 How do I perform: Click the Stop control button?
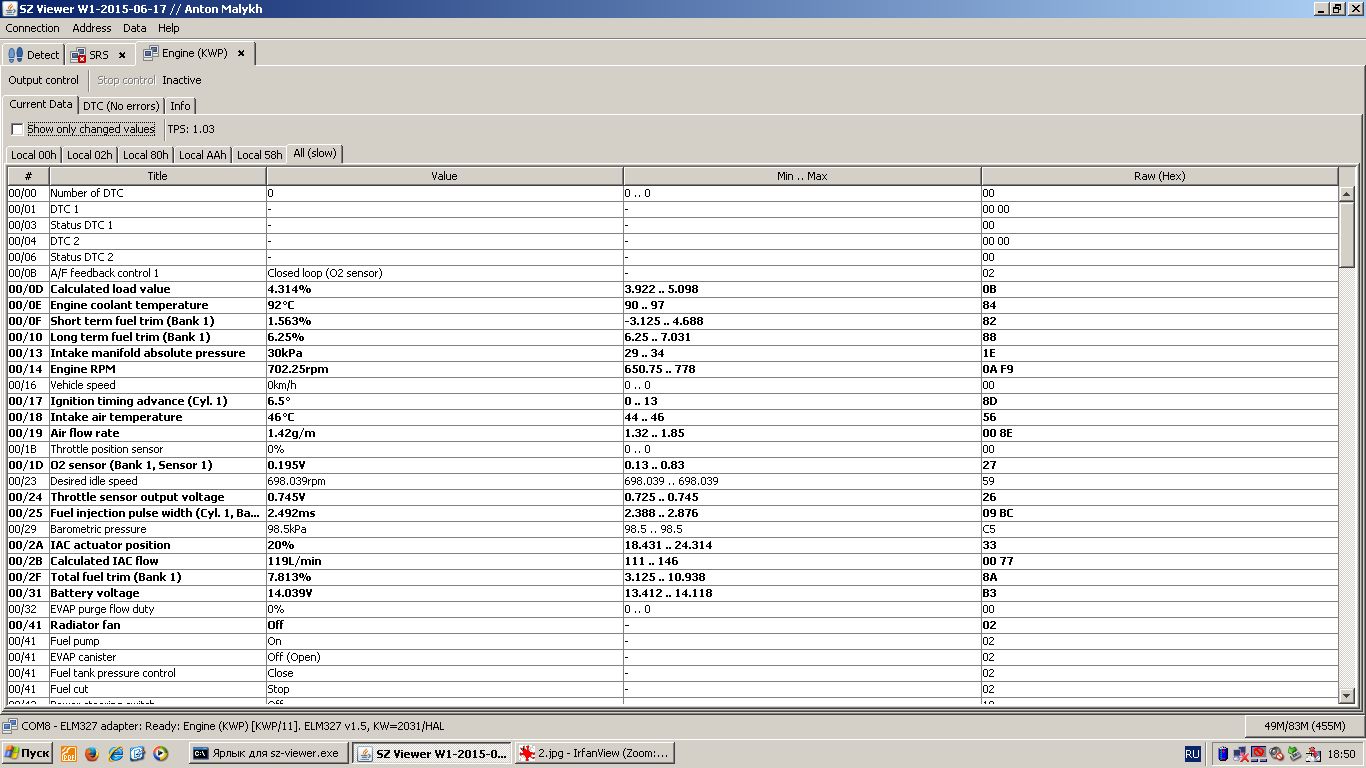[126, 80]
